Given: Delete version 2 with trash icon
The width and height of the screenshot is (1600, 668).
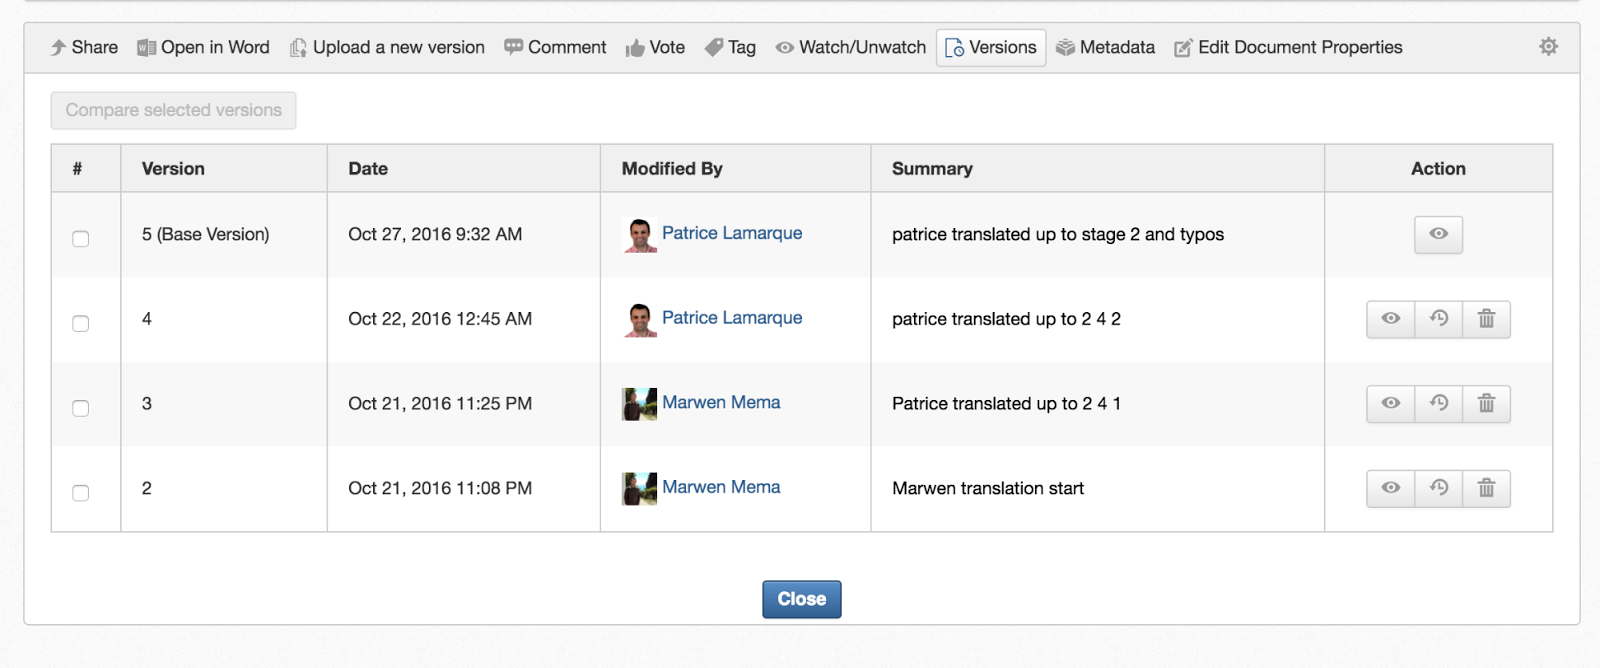Looking at the screenshot, I should (1487, 488).
